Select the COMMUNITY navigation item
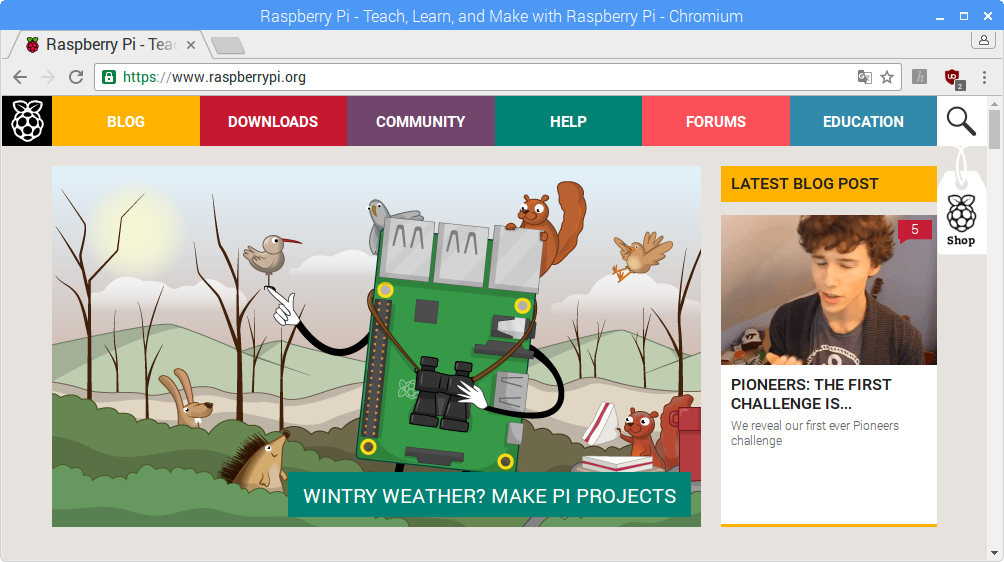1004x562 pixels. point(421,121)
